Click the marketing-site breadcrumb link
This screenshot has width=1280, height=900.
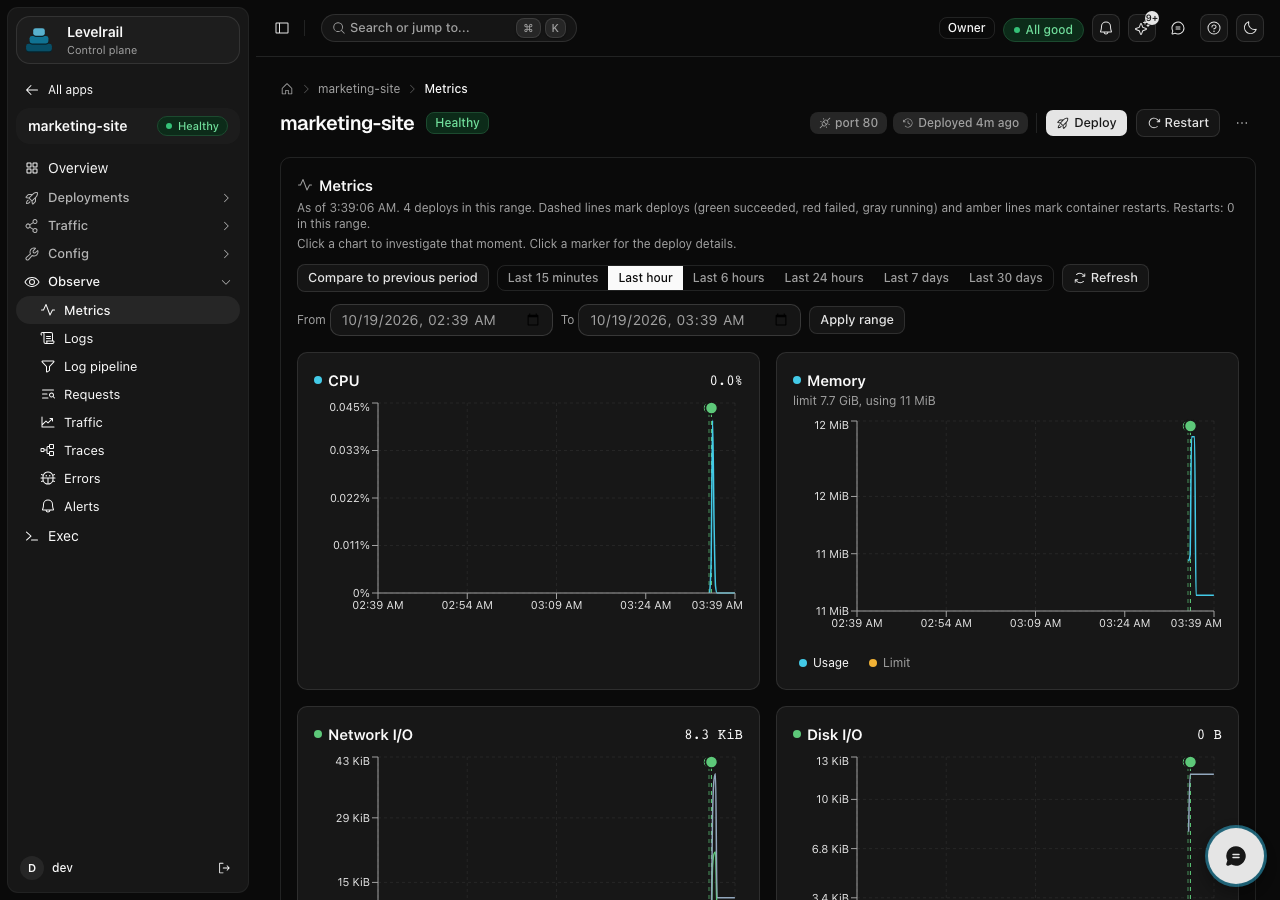(359, 89)
